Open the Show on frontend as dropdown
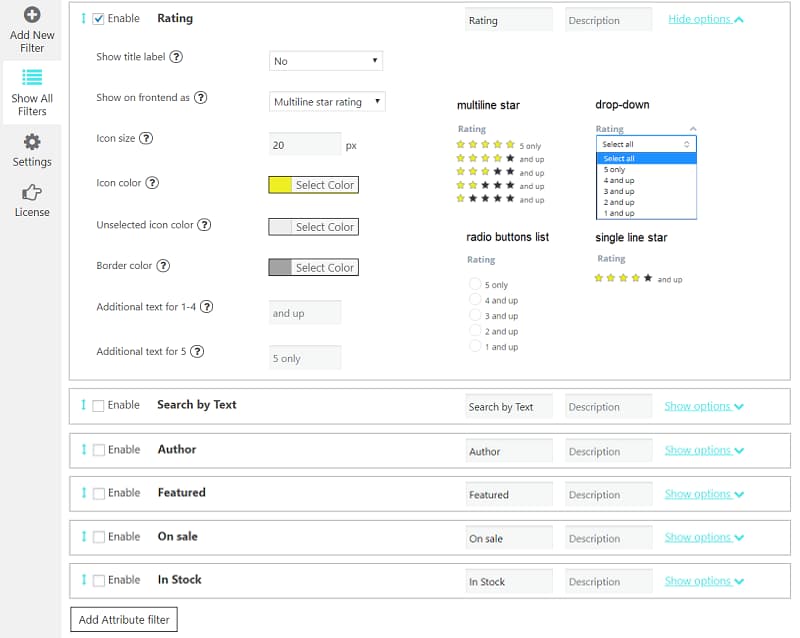The height and width of the screenshot is (638, 800). click(327, 102)
